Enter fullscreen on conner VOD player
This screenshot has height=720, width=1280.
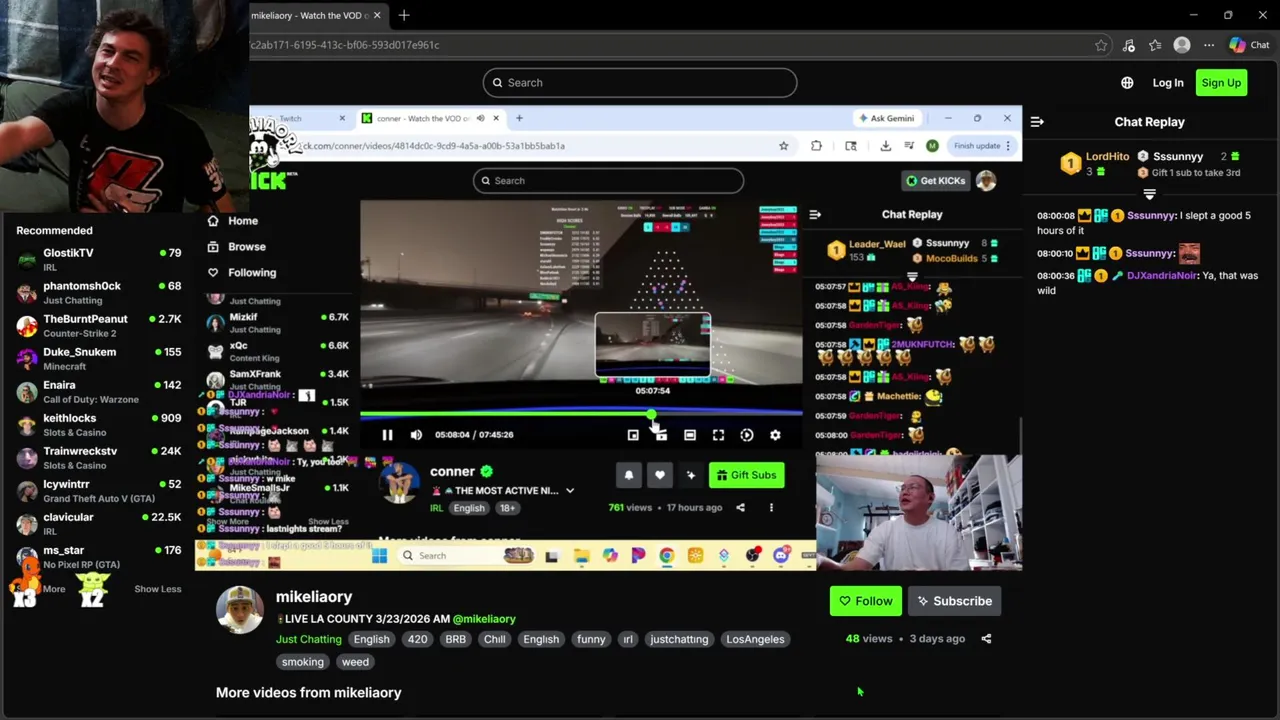click(718, 435)
